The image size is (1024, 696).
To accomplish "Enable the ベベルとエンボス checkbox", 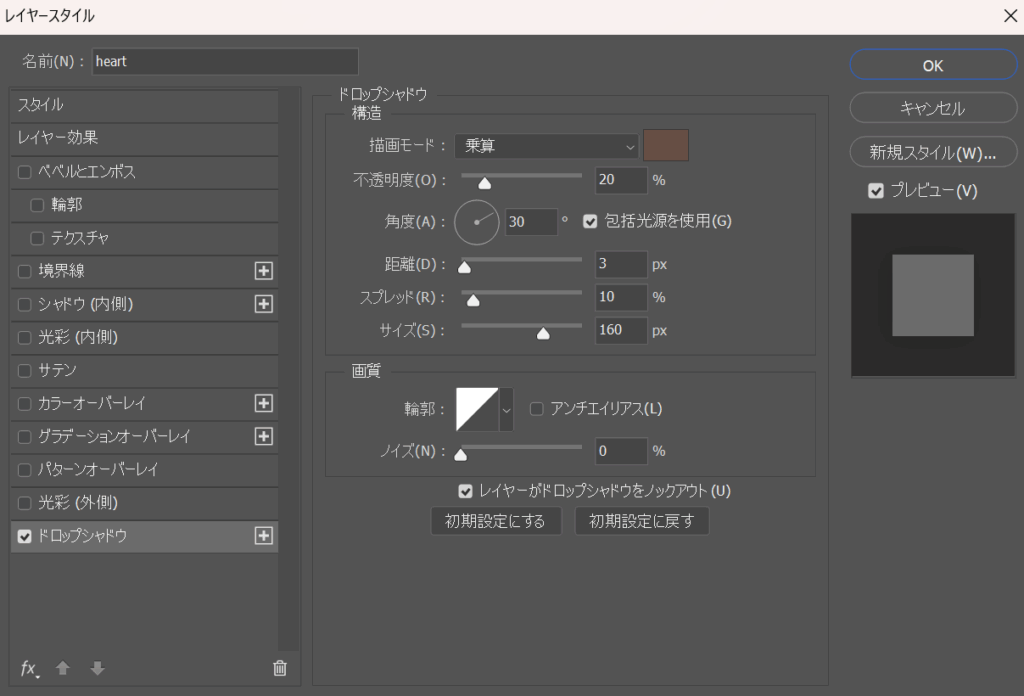I will [x=25, y=172].
